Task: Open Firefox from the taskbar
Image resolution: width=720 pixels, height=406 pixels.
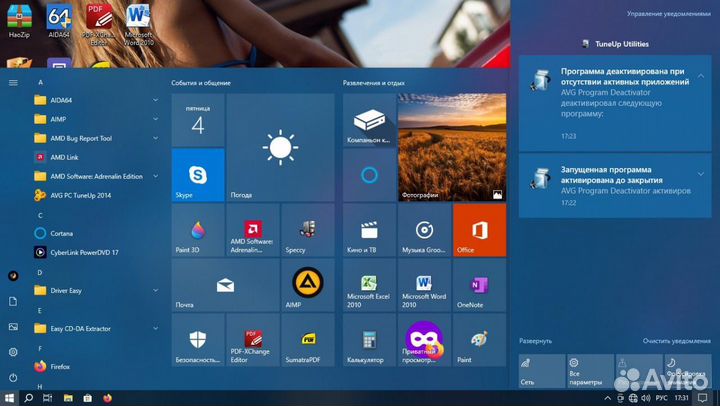Action: (x=107, y=398)
